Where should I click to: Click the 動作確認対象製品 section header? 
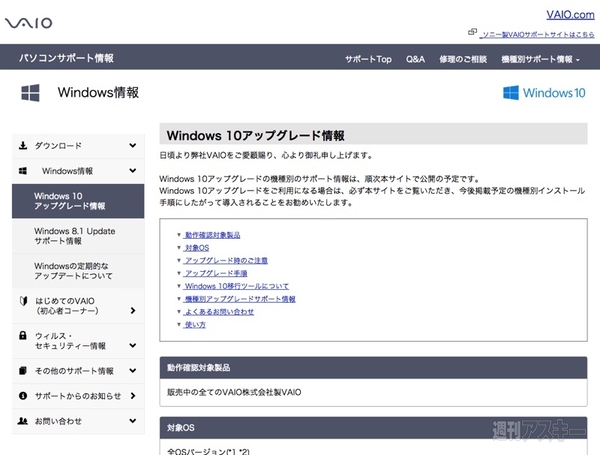373,368
